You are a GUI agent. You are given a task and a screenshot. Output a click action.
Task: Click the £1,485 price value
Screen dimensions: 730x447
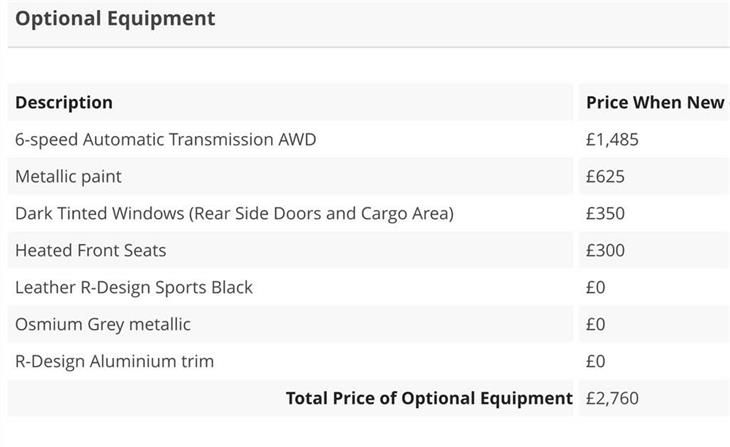[612, 139]
